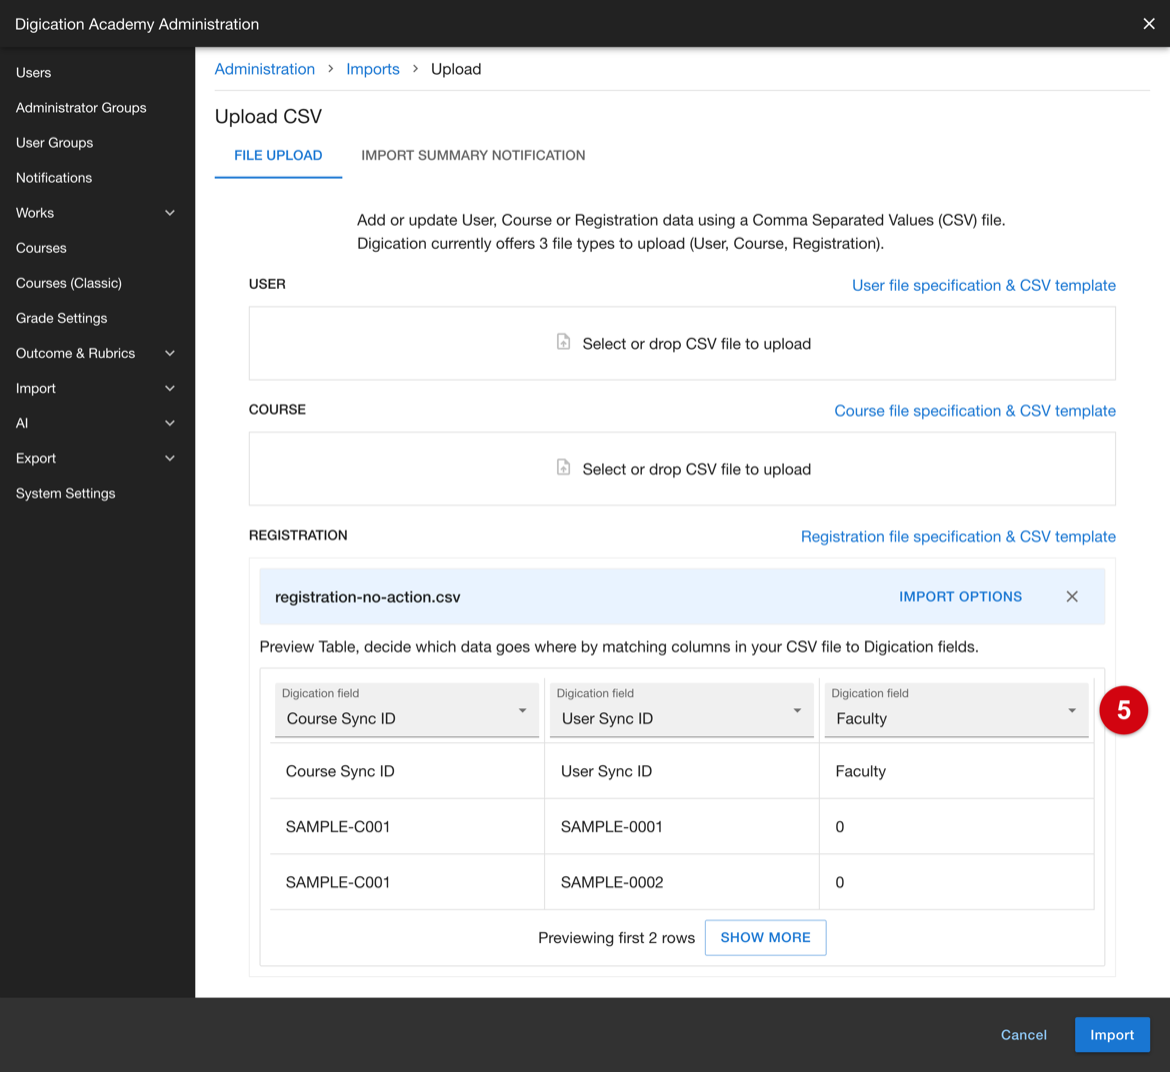Switch to the File Upload tab
Viewport: 1170px width, 1072px height.
point(278,155)
